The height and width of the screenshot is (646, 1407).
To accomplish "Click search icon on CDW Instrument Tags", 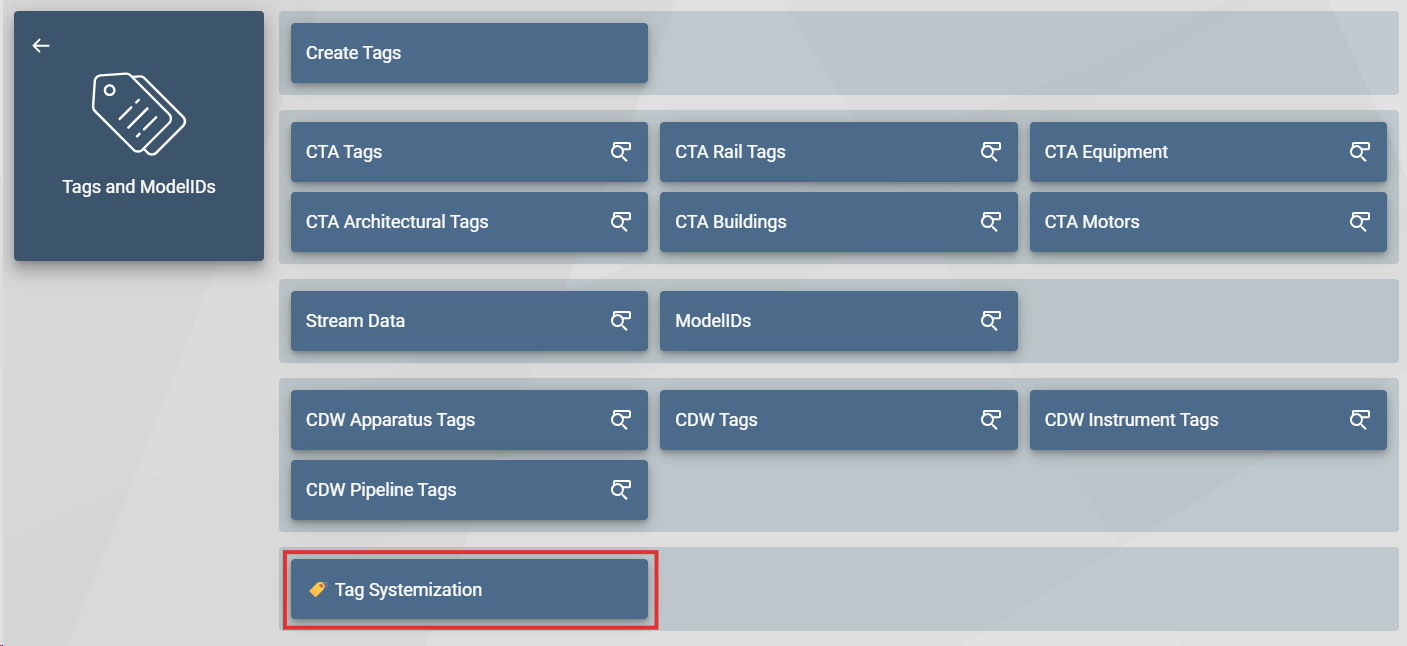I will coord(1359,420).
